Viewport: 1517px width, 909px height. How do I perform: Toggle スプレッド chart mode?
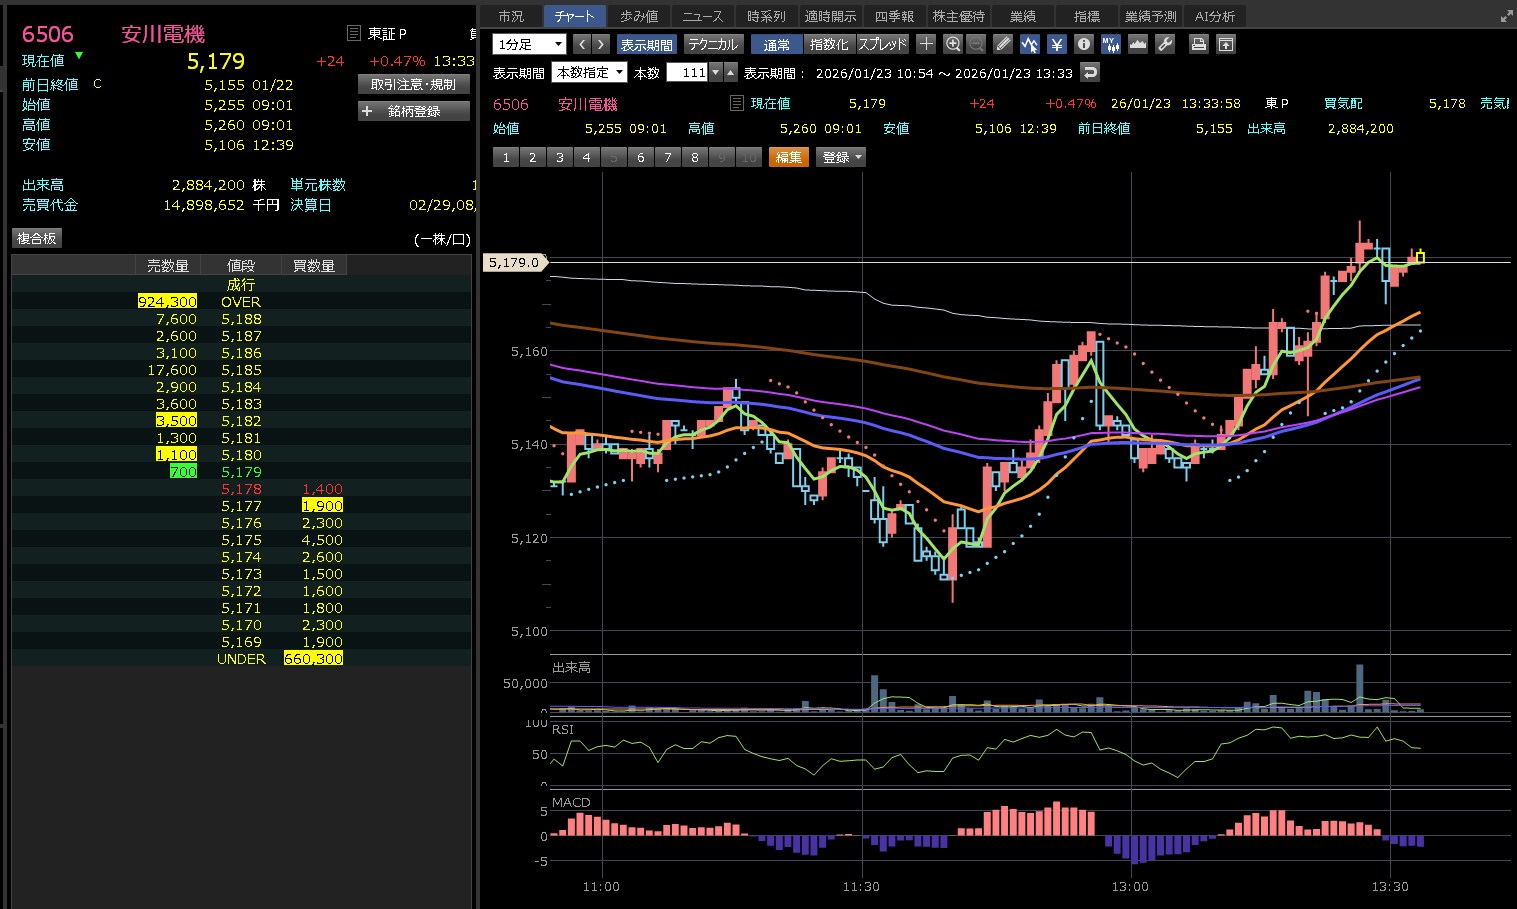pos(882,44)
